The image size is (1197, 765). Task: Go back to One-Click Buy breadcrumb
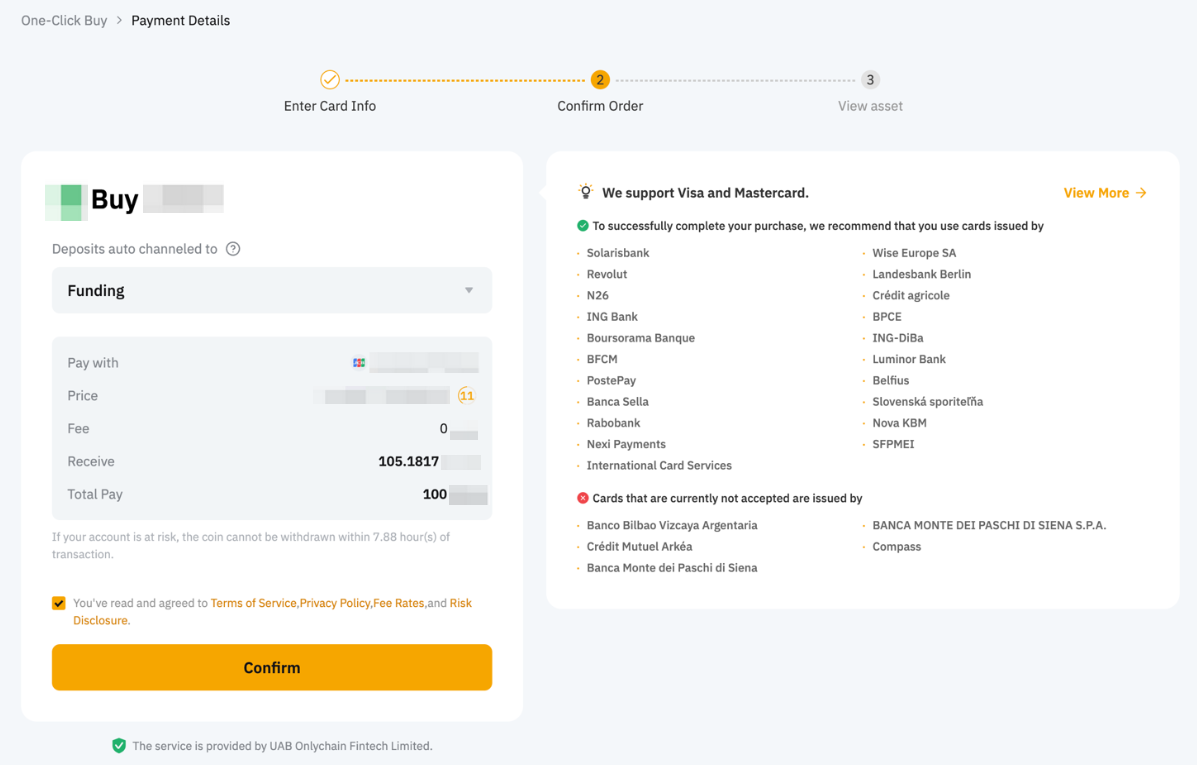pyautogui.click(x=64, y=20)
